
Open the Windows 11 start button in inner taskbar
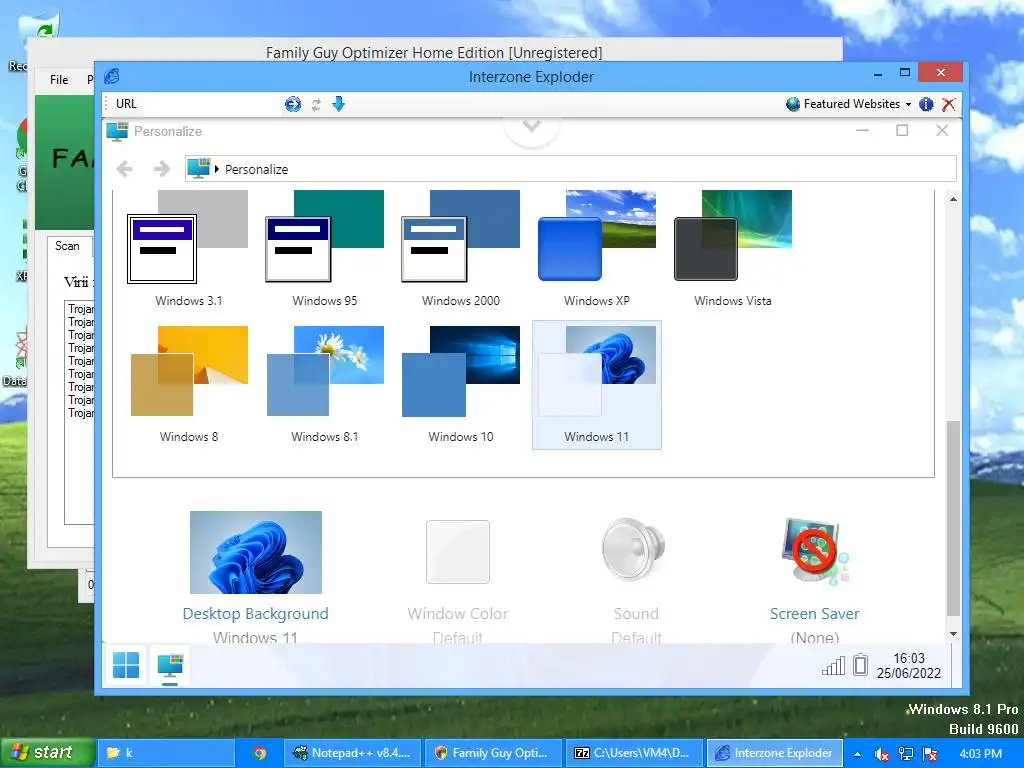[x=125, y=665]
